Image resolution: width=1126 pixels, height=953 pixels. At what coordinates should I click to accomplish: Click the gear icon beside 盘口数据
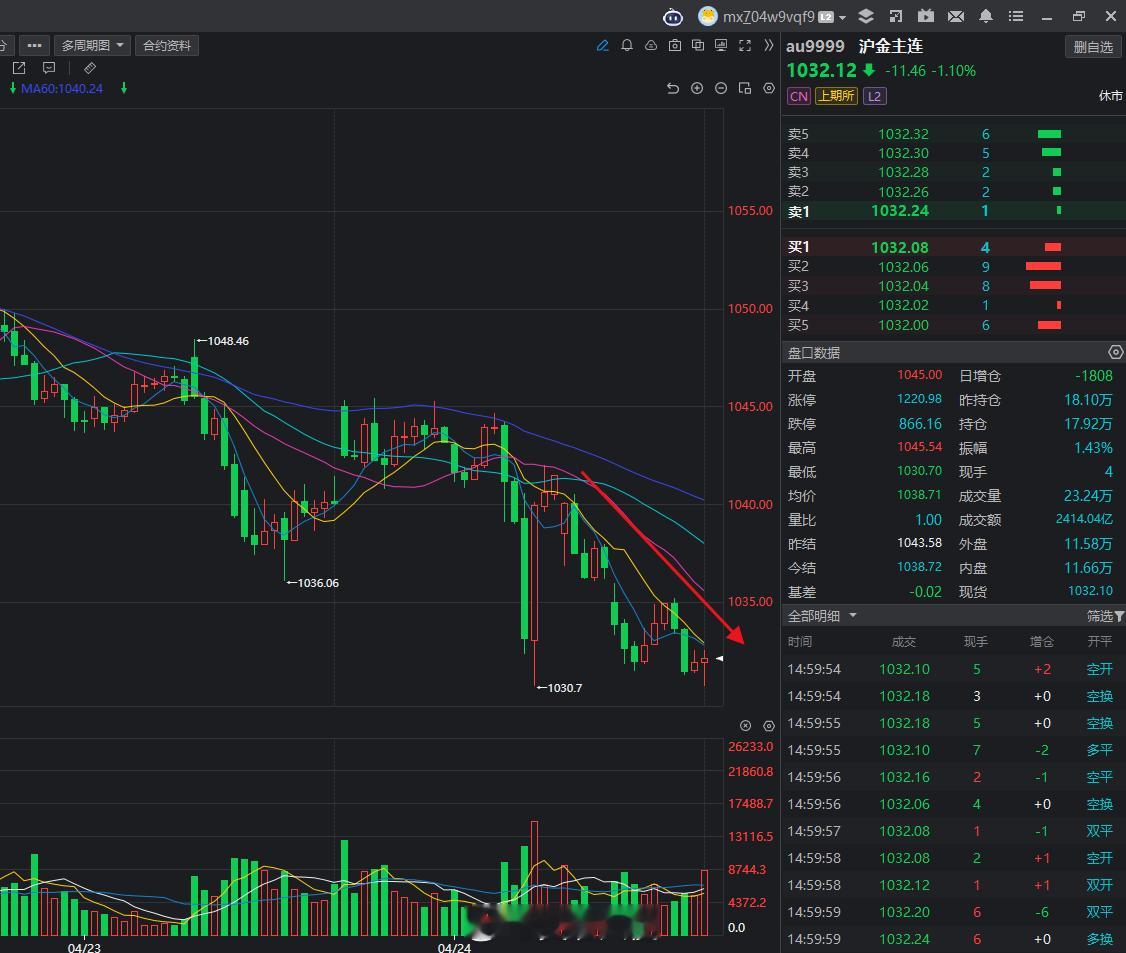[1116, 352]
